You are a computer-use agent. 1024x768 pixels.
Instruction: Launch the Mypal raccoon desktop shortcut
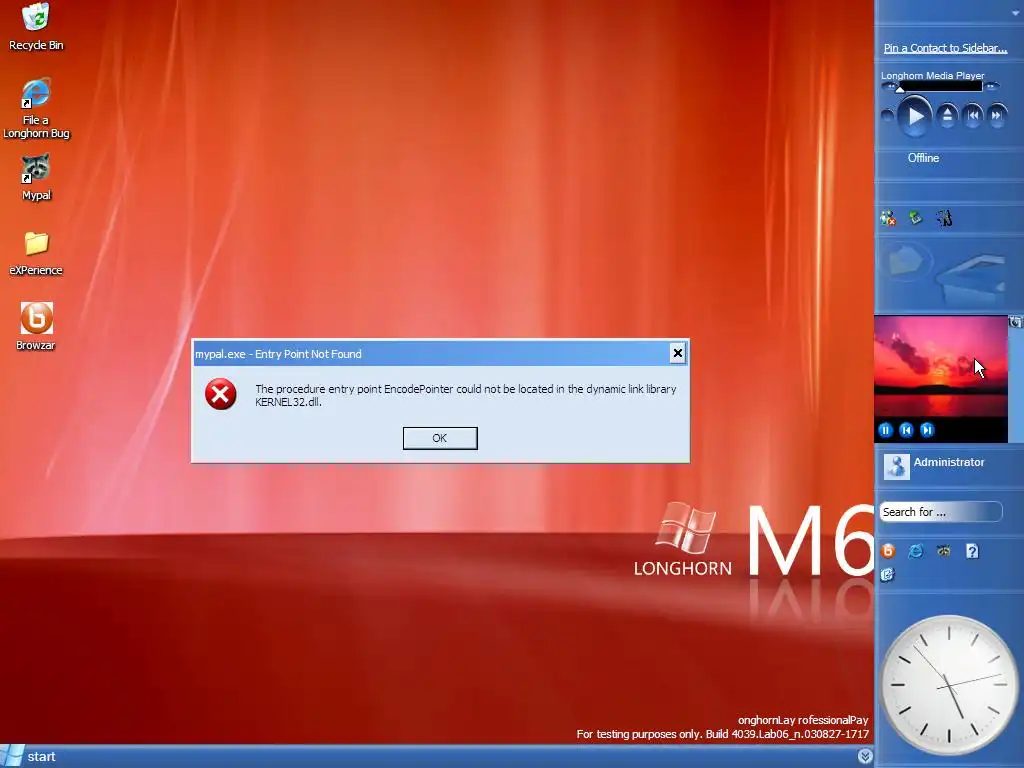tap(36, 178)
